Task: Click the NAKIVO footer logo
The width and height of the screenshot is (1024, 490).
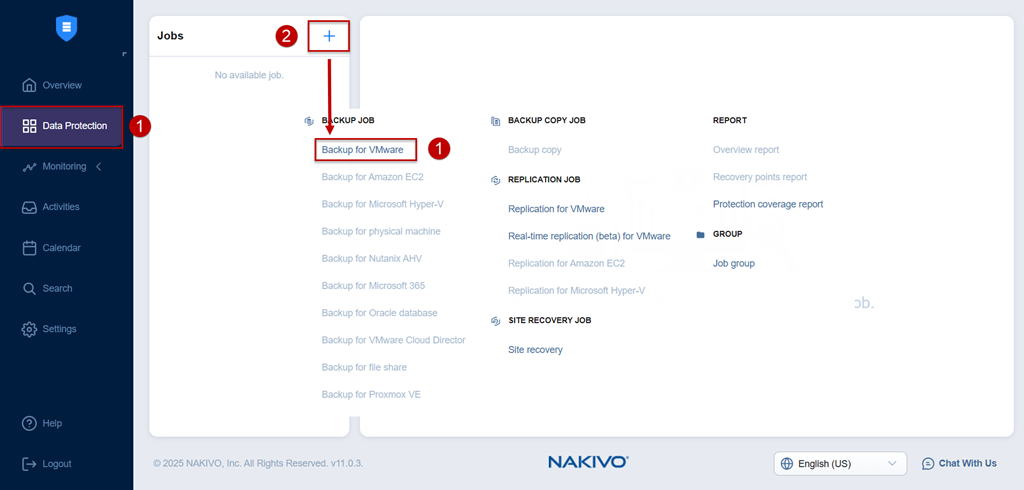Action: point(588,463)
